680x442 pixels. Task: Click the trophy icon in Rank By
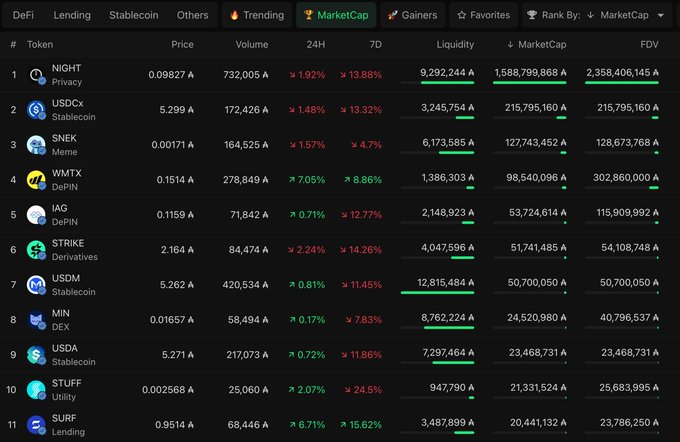click(531, 15)
